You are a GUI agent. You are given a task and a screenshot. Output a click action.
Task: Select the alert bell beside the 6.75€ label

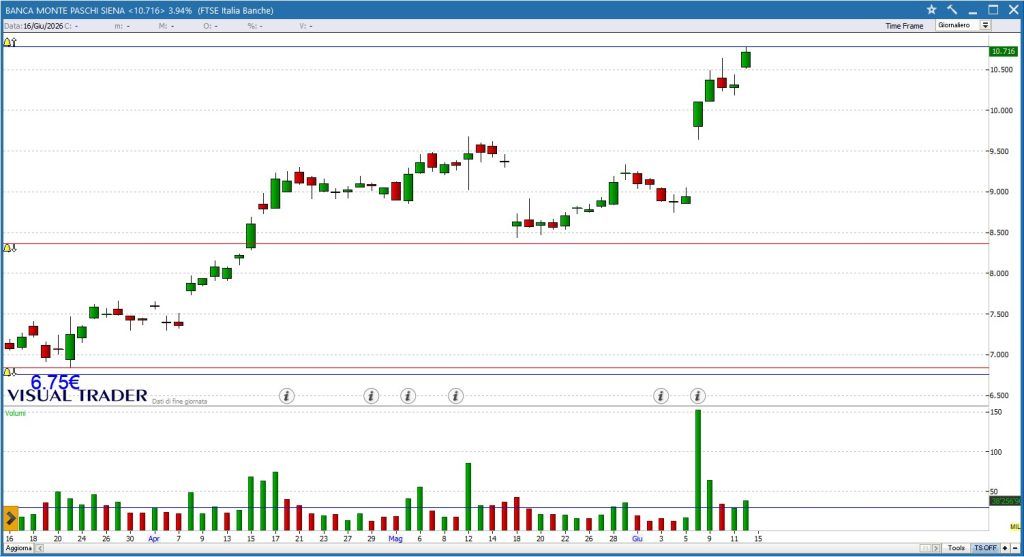point(7,372)
